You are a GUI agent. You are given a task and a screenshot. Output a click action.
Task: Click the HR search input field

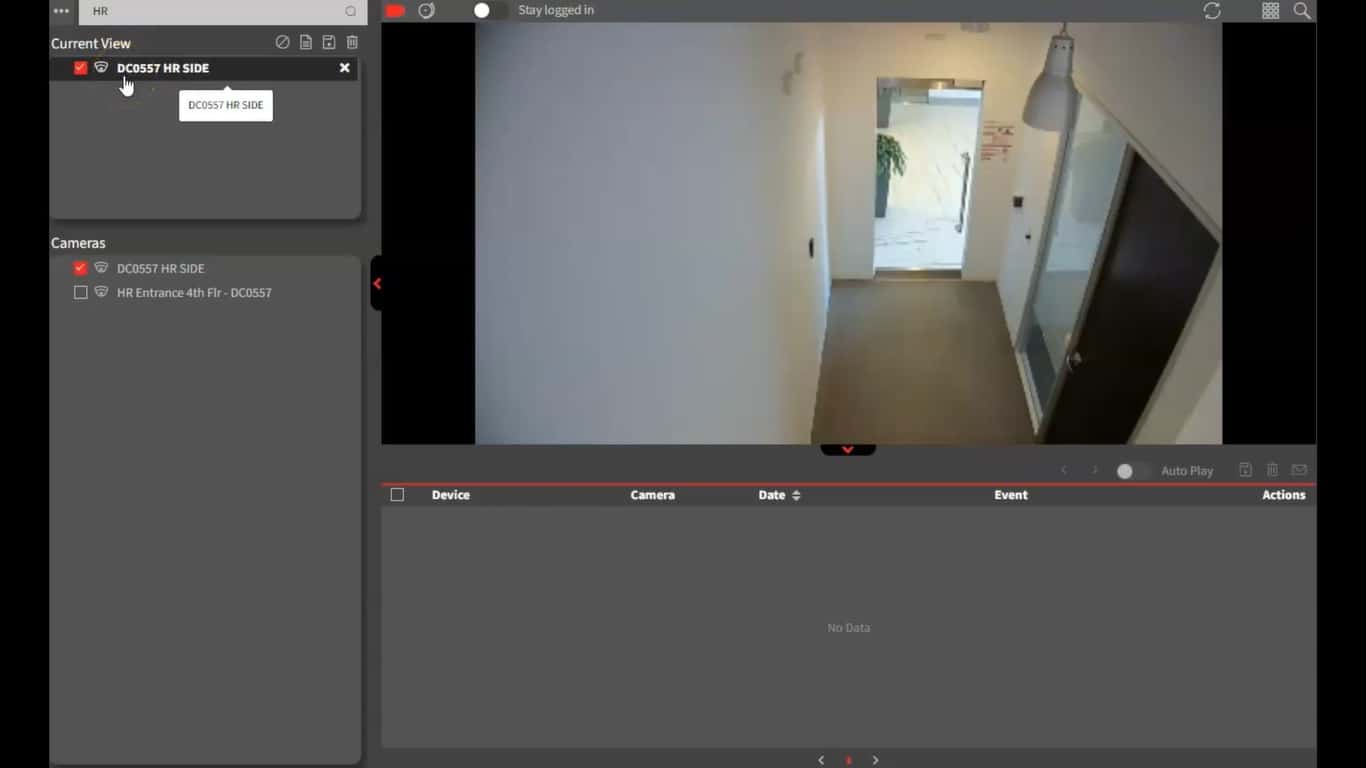[x=215, y=12]
